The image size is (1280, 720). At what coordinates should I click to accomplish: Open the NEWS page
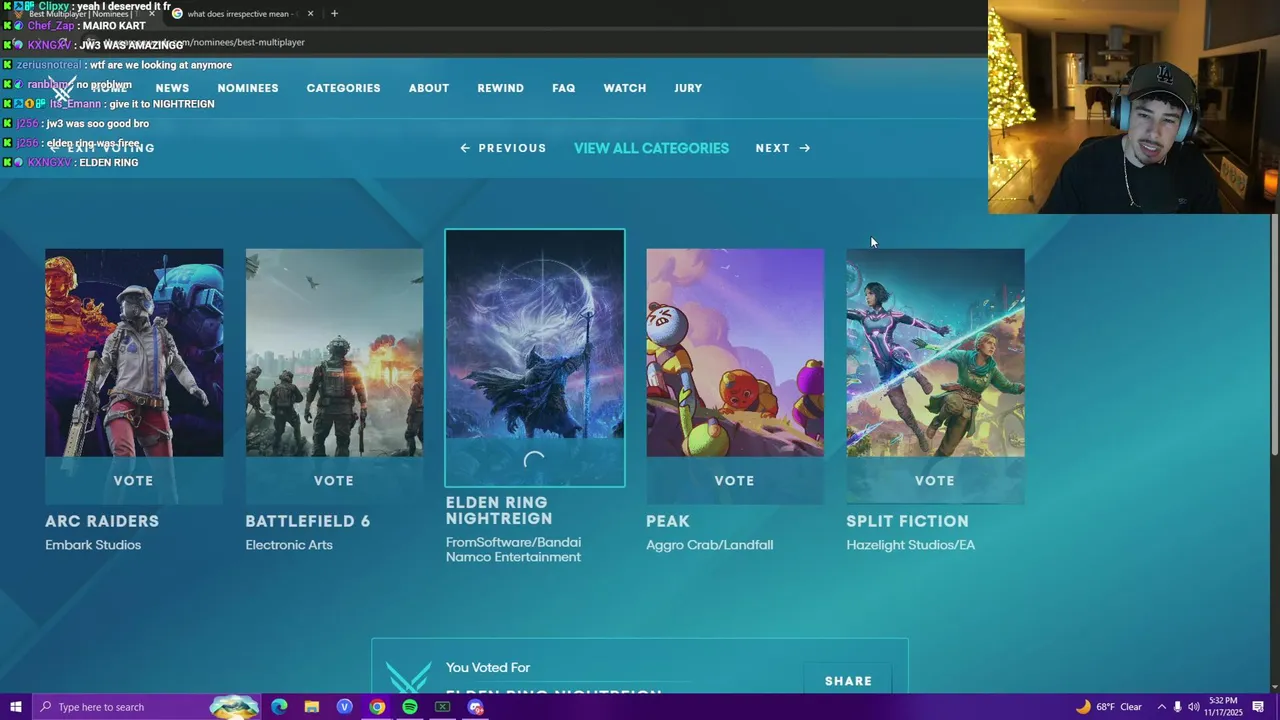point(172,88)
